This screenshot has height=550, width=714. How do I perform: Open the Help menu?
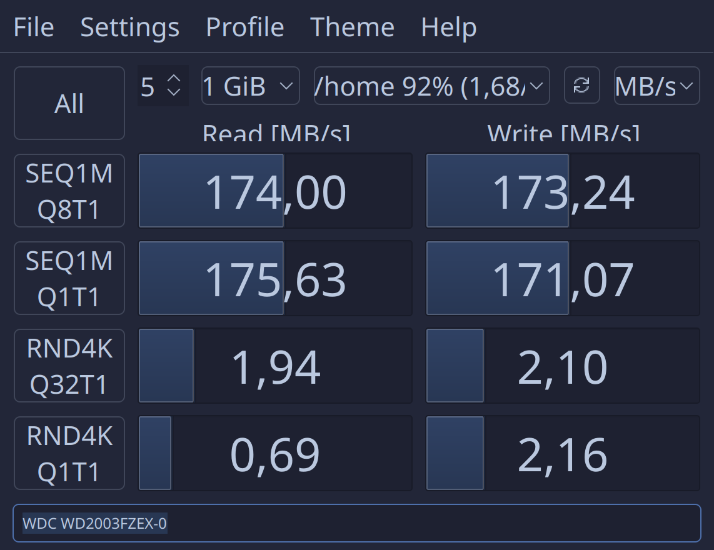449,27
